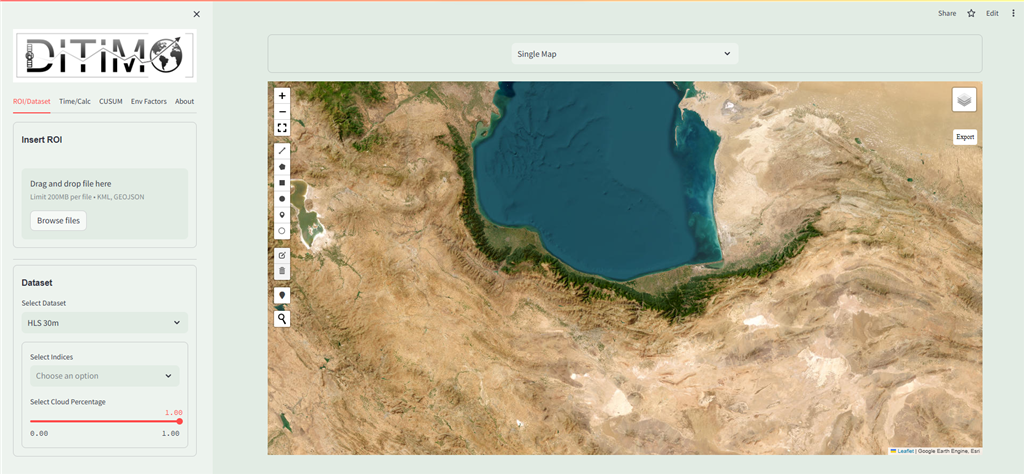Open the HLS 30m dataset dropdown
This screenshot has height=474, width=1024.
(105, 322)
